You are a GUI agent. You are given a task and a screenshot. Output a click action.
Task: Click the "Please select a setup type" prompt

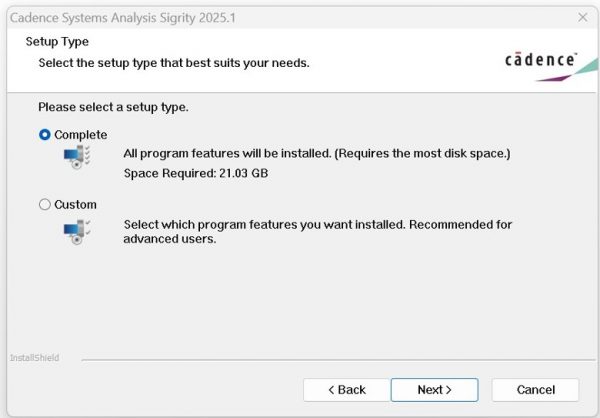113,107
